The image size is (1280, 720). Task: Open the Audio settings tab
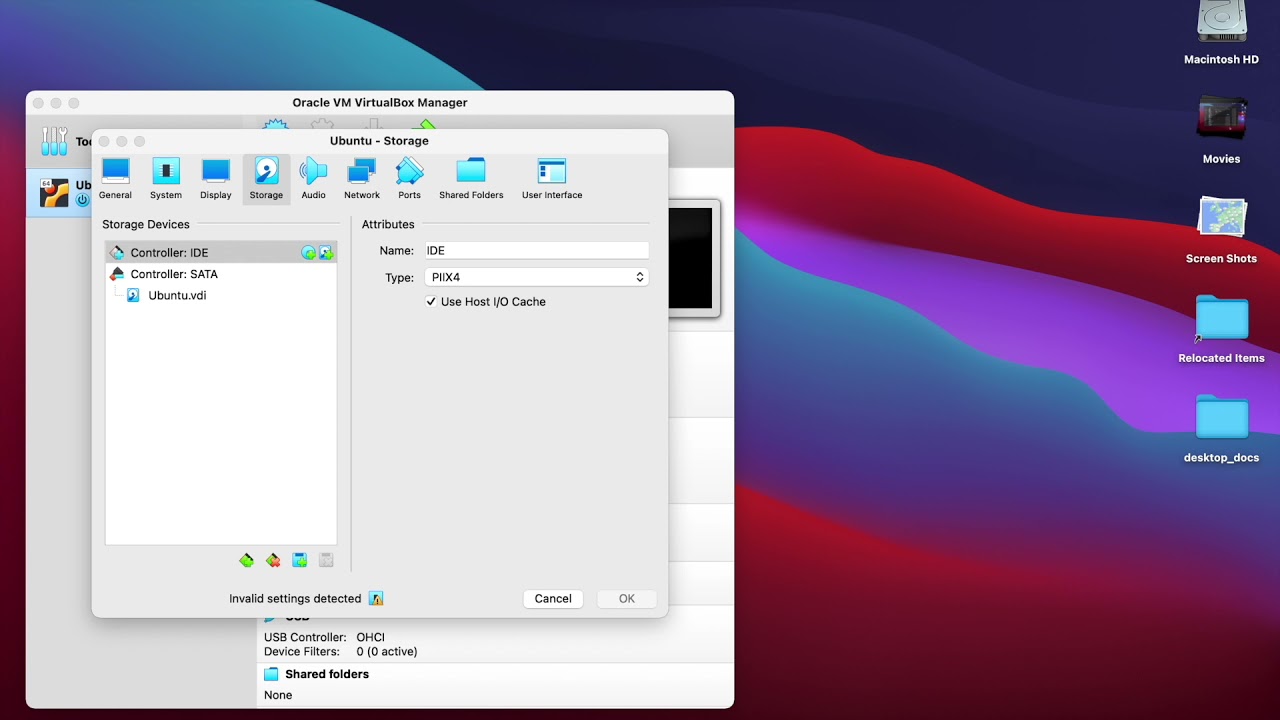pos(313,180)
